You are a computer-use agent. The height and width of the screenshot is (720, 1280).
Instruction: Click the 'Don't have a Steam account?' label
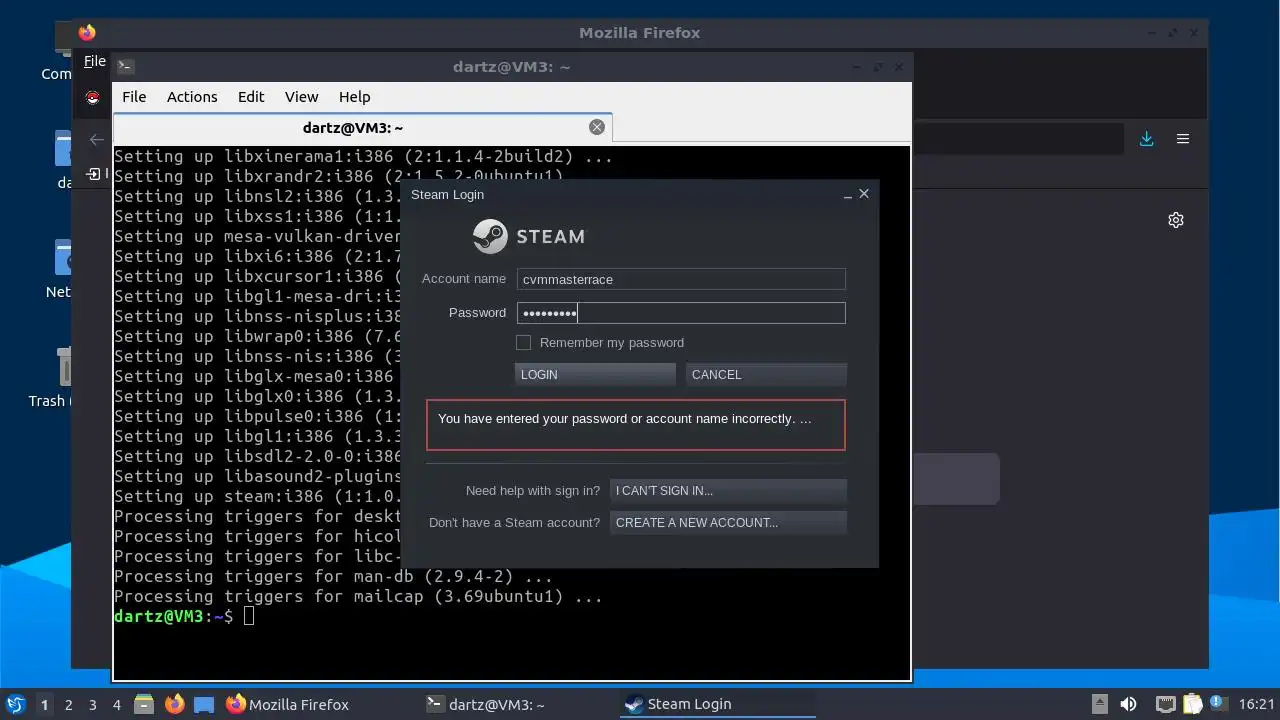click(x=514, y=523)
